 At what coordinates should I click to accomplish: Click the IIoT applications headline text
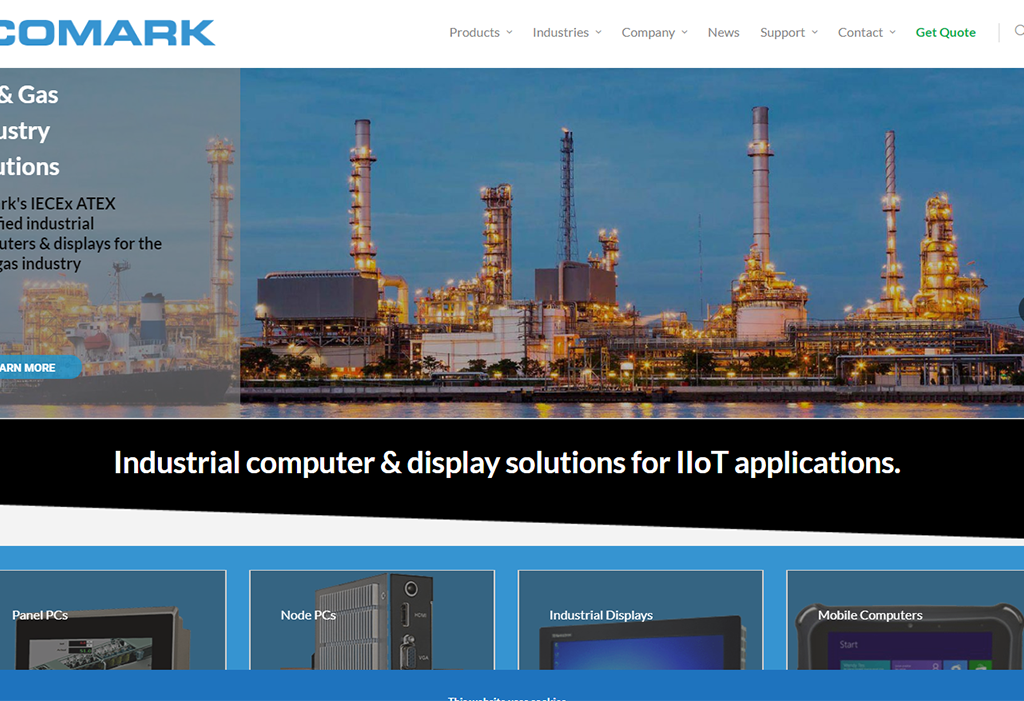(506, 463)
